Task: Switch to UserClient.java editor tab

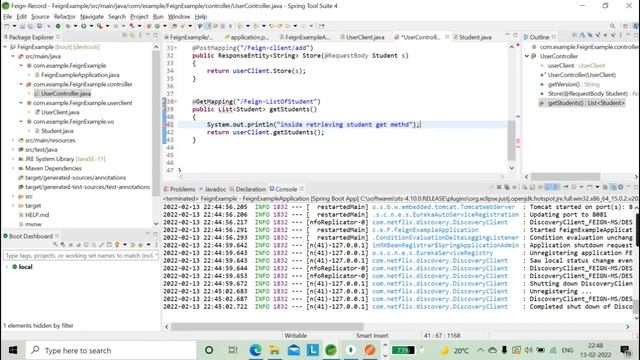Action: (x=362, y=37)
